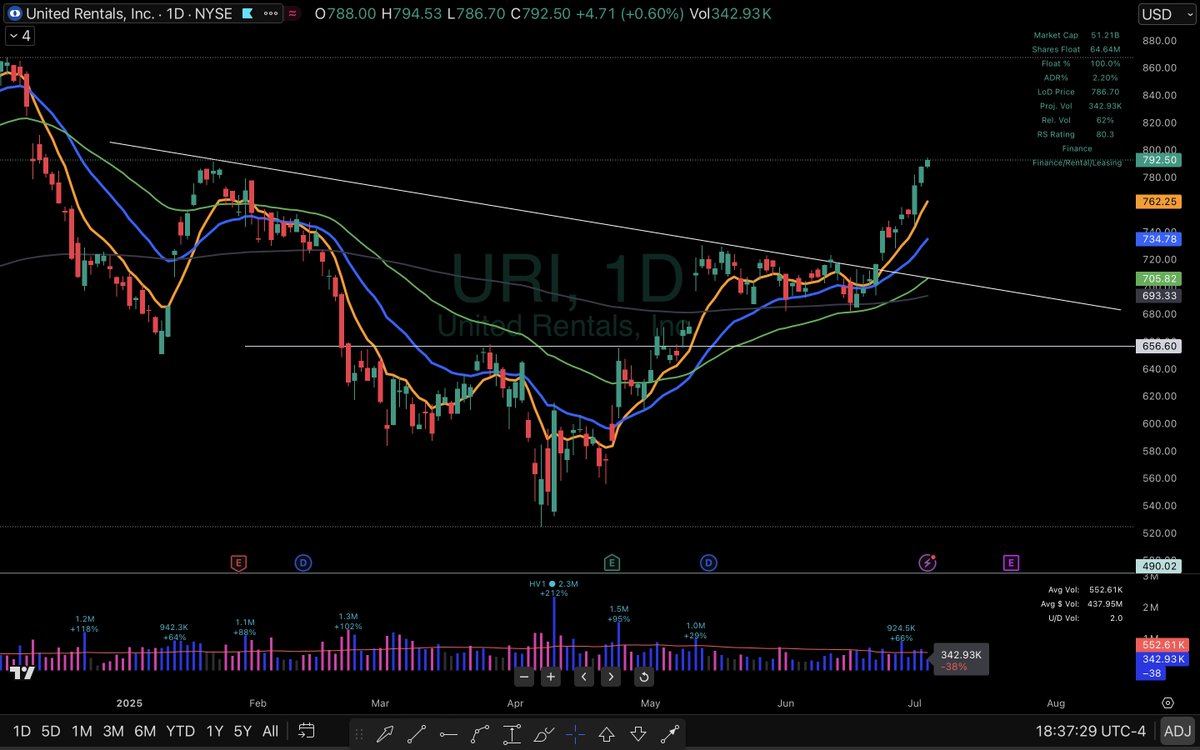Click the green E earnings marker in April

pyautogui.click(x=612, y=563)
